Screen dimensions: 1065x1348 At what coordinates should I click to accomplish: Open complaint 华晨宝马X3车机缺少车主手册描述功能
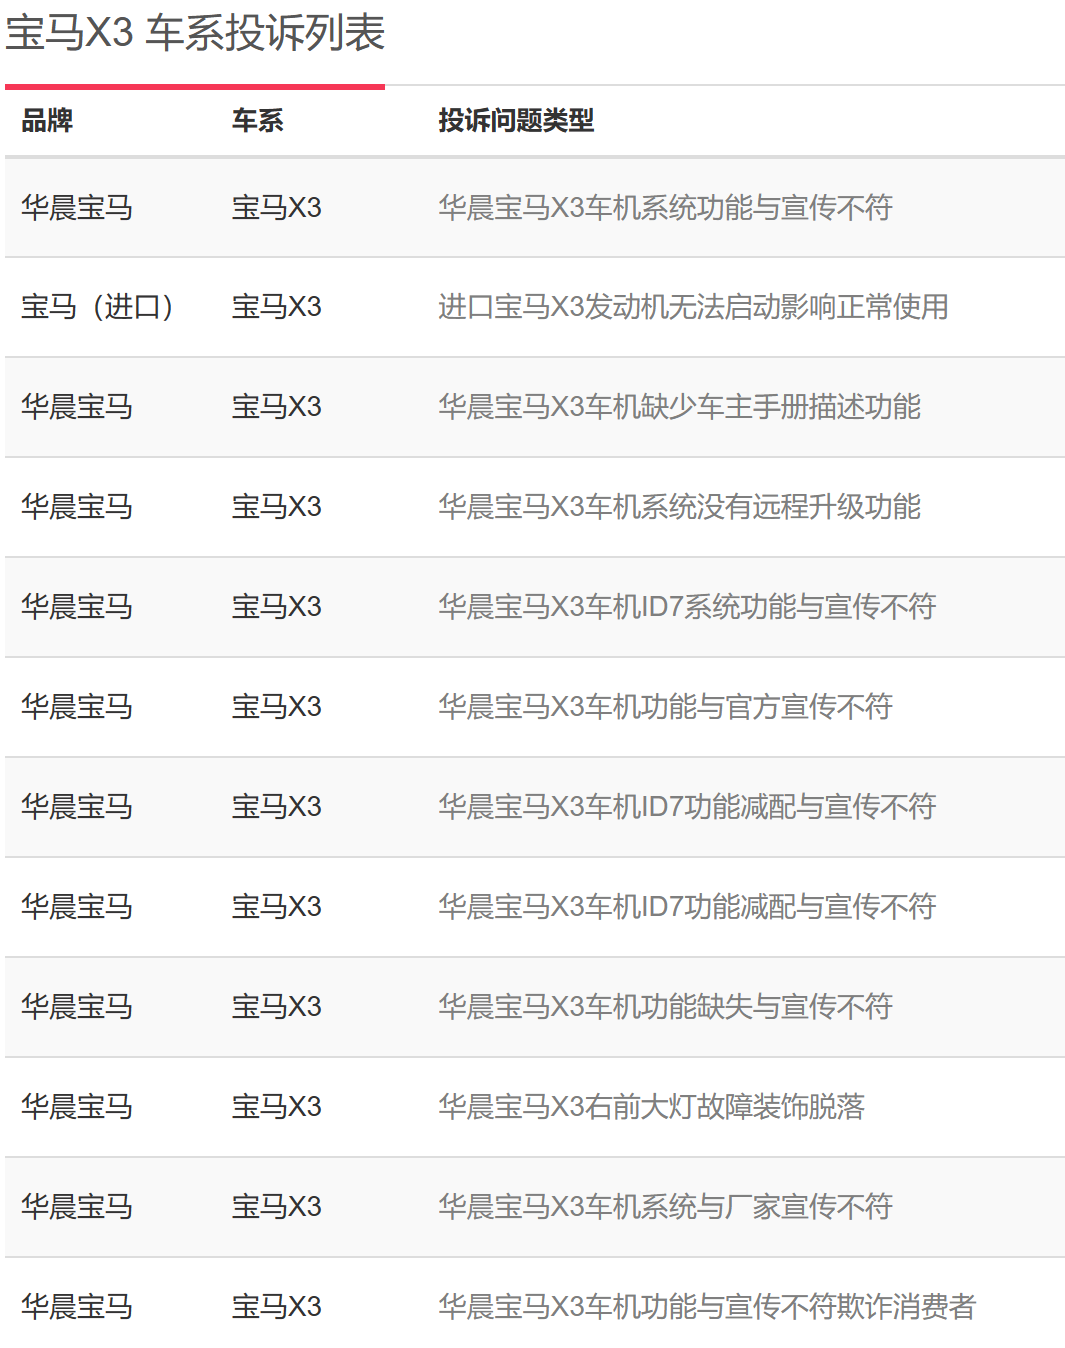tap(679, 407)
